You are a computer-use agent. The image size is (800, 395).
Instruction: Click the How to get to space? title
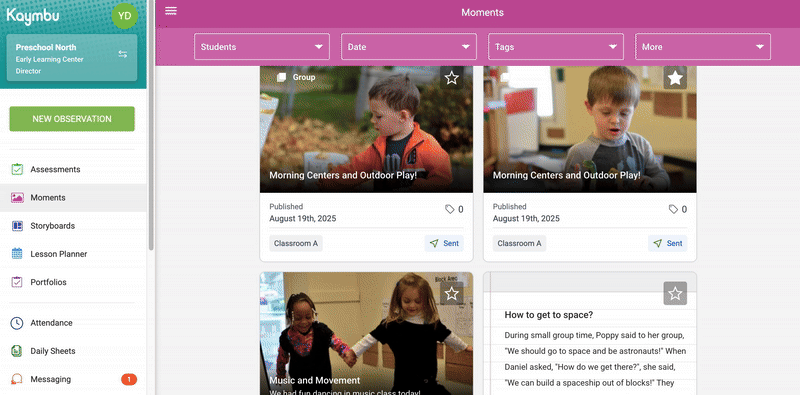tap(548, 315)
